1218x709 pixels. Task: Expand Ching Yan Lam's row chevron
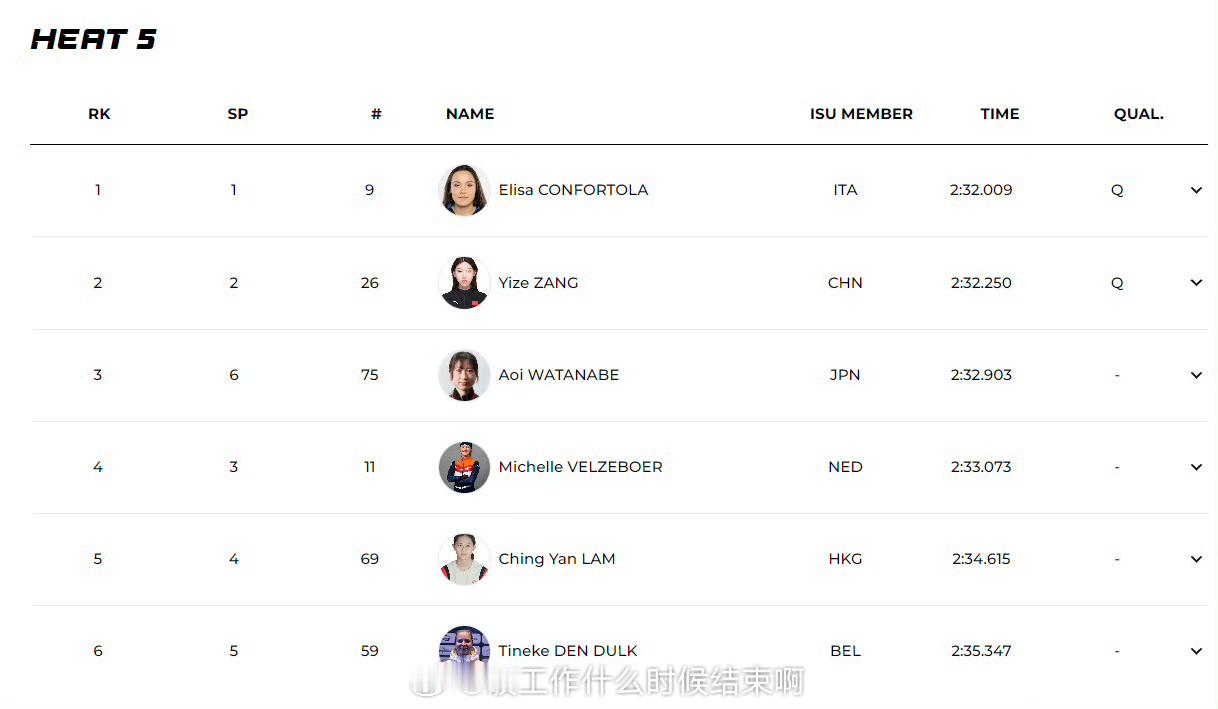coord(1196,559)
